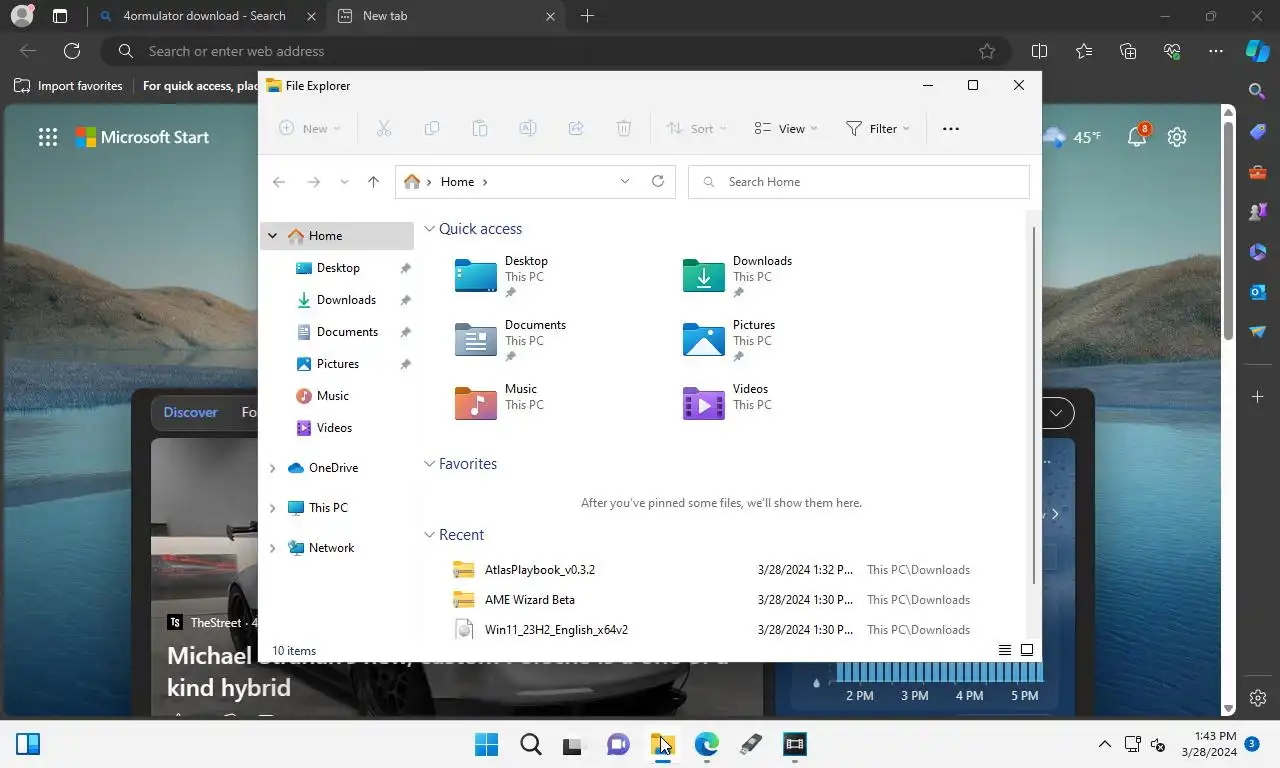Viewport: 1280px width, 768px height.
Task: Click the Cut scissors icon in File Explorer
Action: tap(383, 128)
